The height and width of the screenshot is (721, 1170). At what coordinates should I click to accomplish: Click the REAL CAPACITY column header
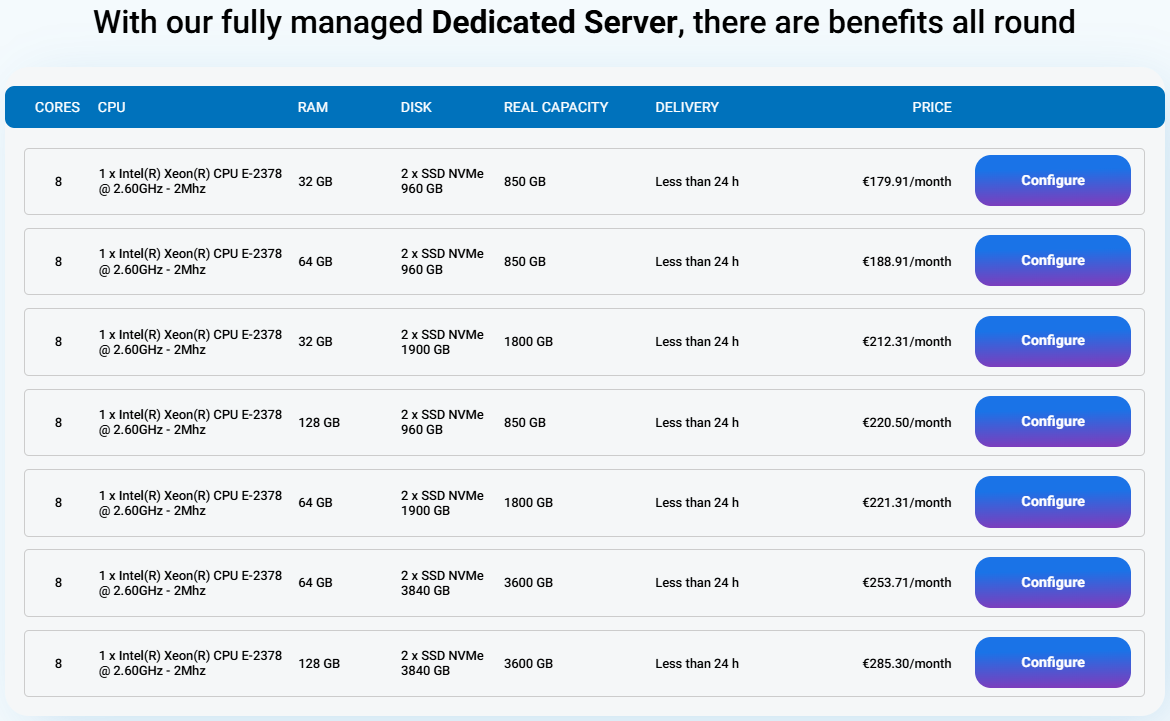[x=556, y=107]
